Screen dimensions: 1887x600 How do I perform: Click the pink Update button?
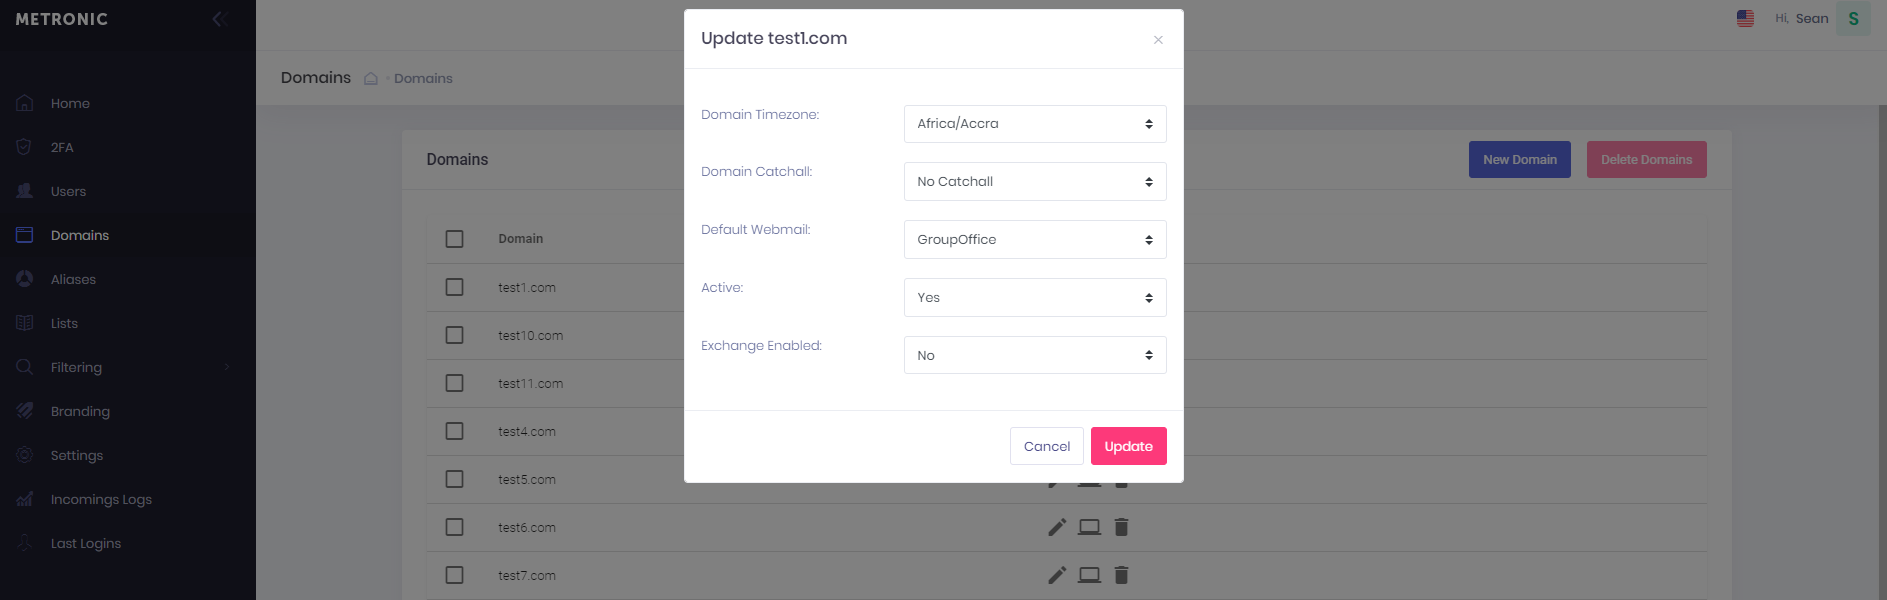point(1128,446)
